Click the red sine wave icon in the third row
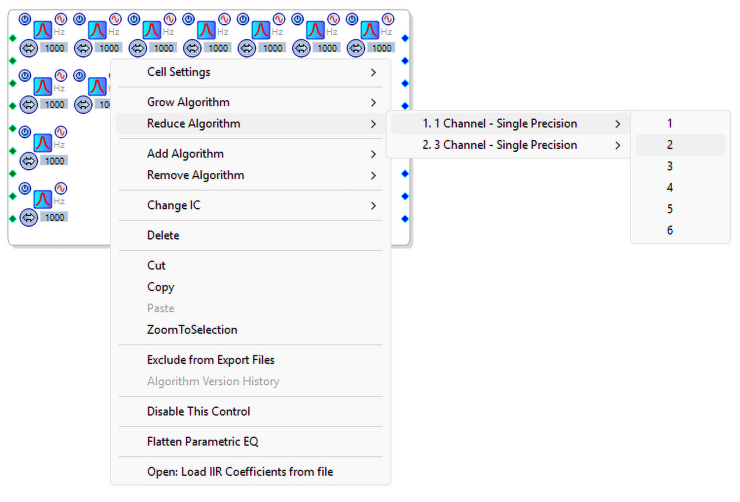Screen dimensions: 740x502 click(60, 132)
